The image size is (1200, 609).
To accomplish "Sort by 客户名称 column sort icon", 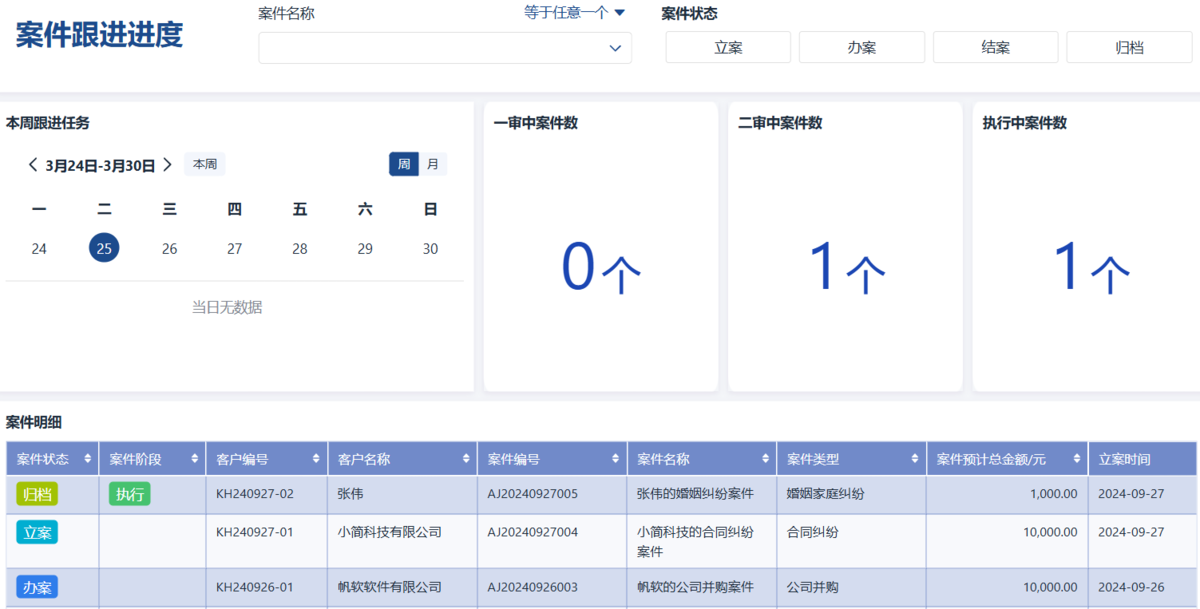I will 467,460.
